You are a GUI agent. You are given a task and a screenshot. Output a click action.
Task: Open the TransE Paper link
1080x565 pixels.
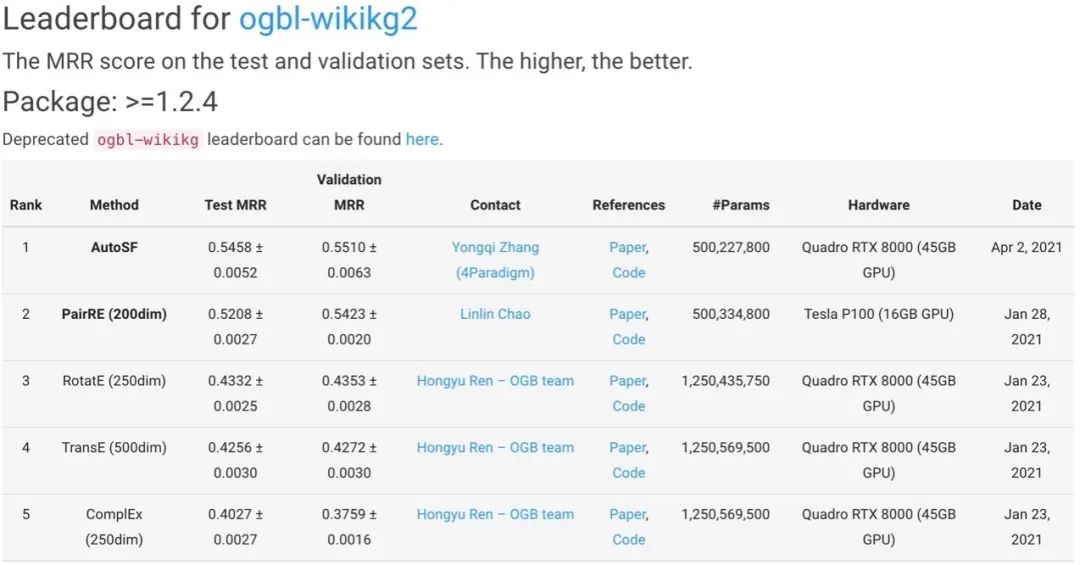(x=627, y=448)
